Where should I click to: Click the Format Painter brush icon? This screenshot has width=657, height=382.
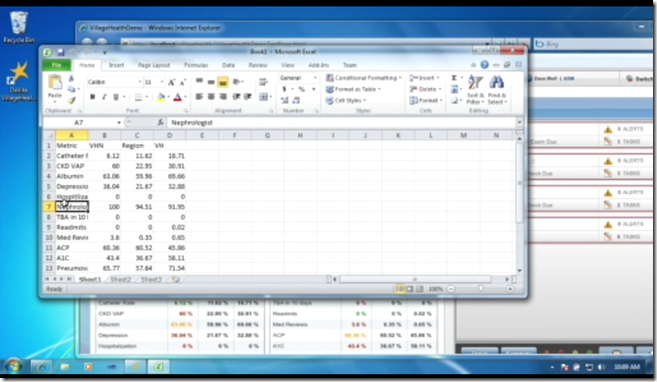pyautogui.click(x=72, y=101)
